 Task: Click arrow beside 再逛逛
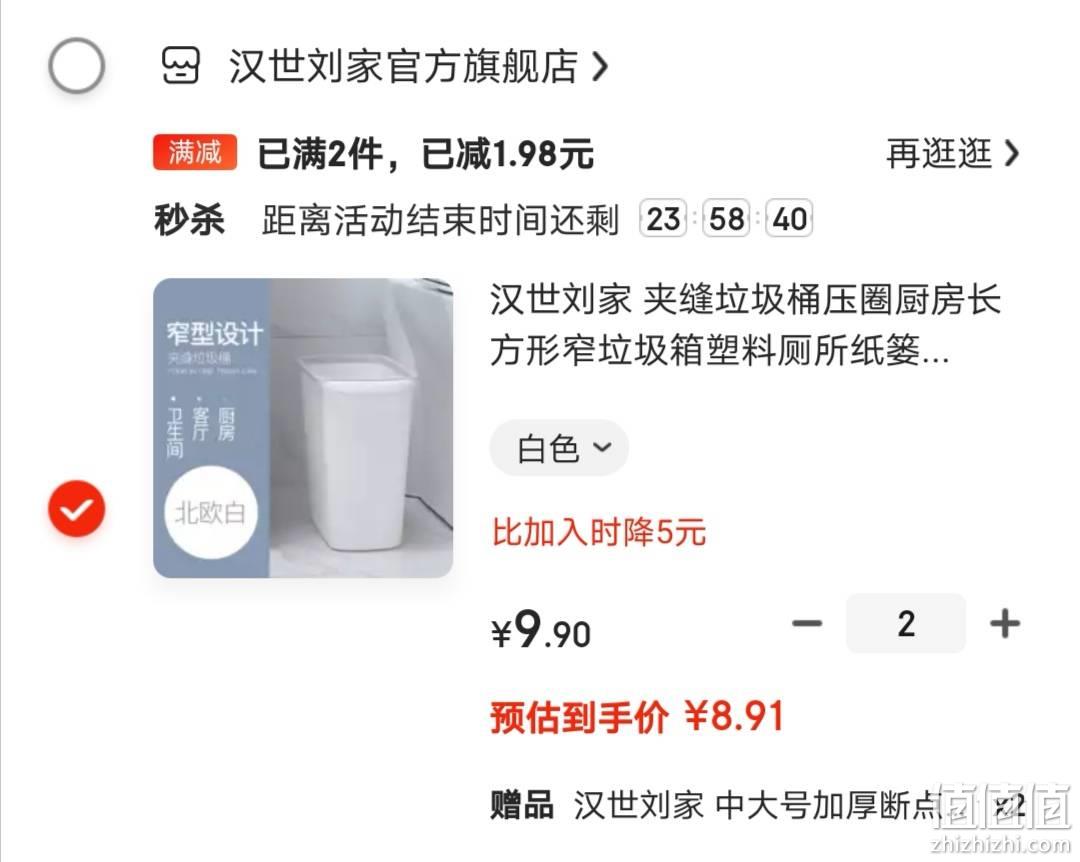click(x=1011, y=154)
